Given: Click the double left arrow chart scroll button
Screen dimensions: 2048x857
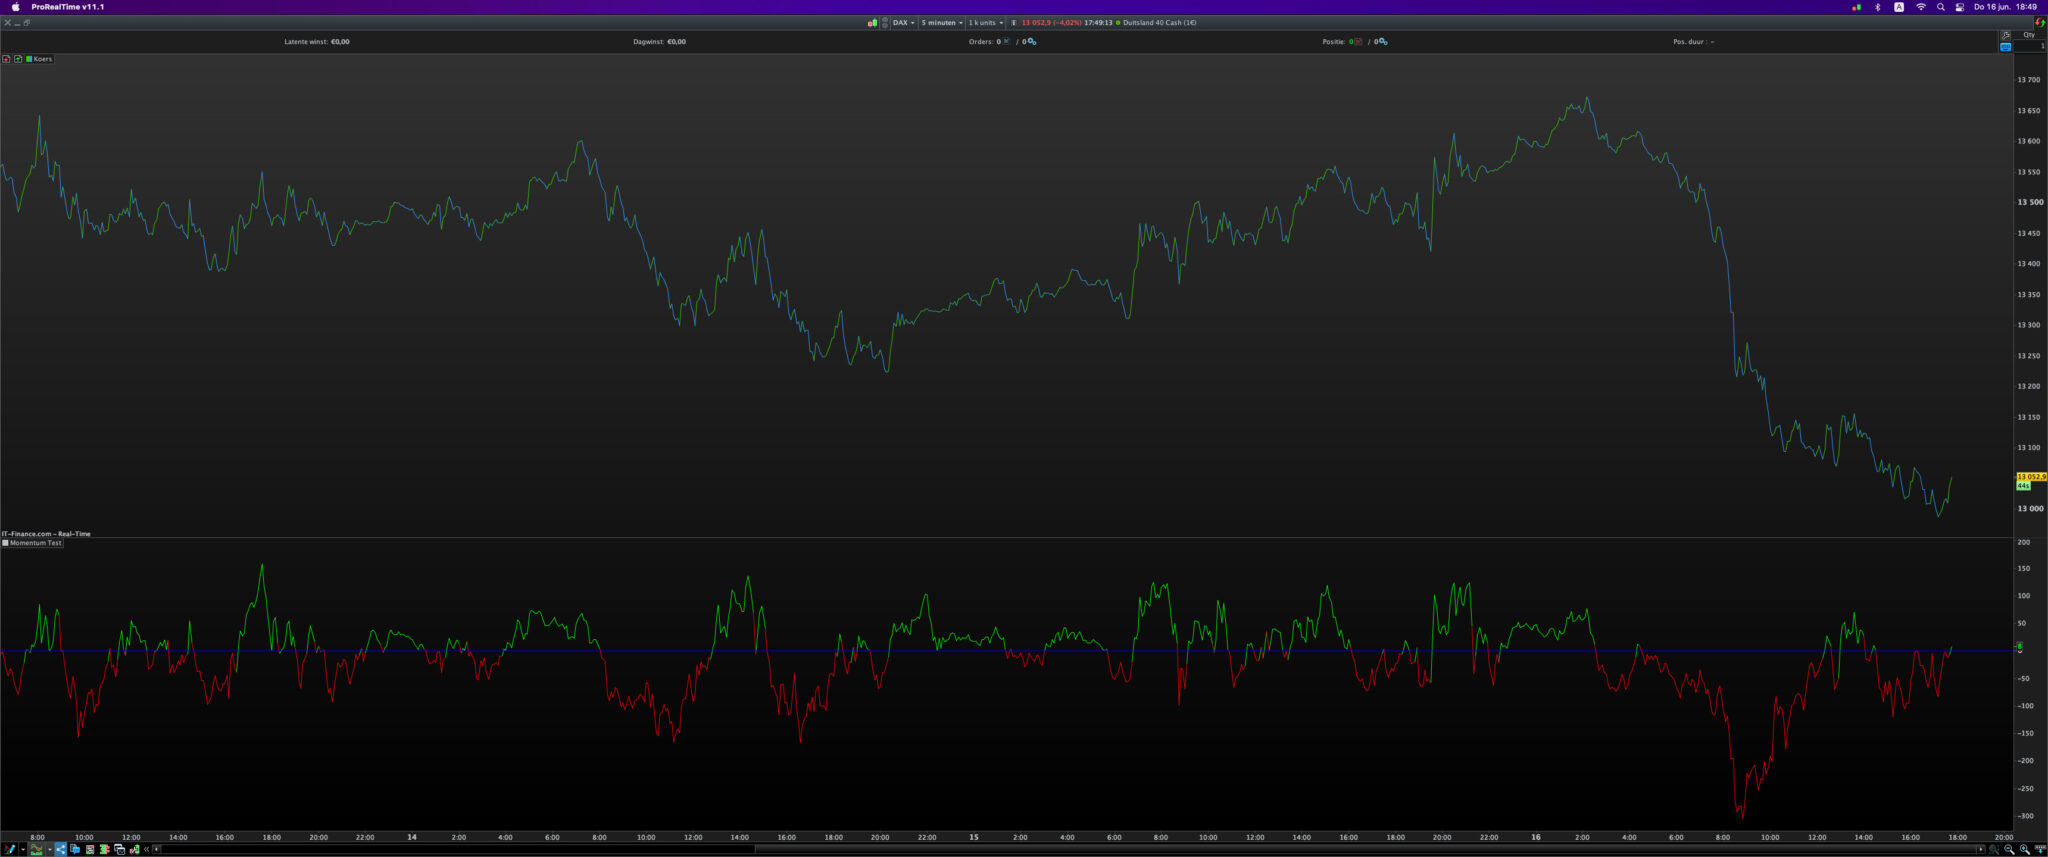Looking at the screenshot, I should (146, 849).
